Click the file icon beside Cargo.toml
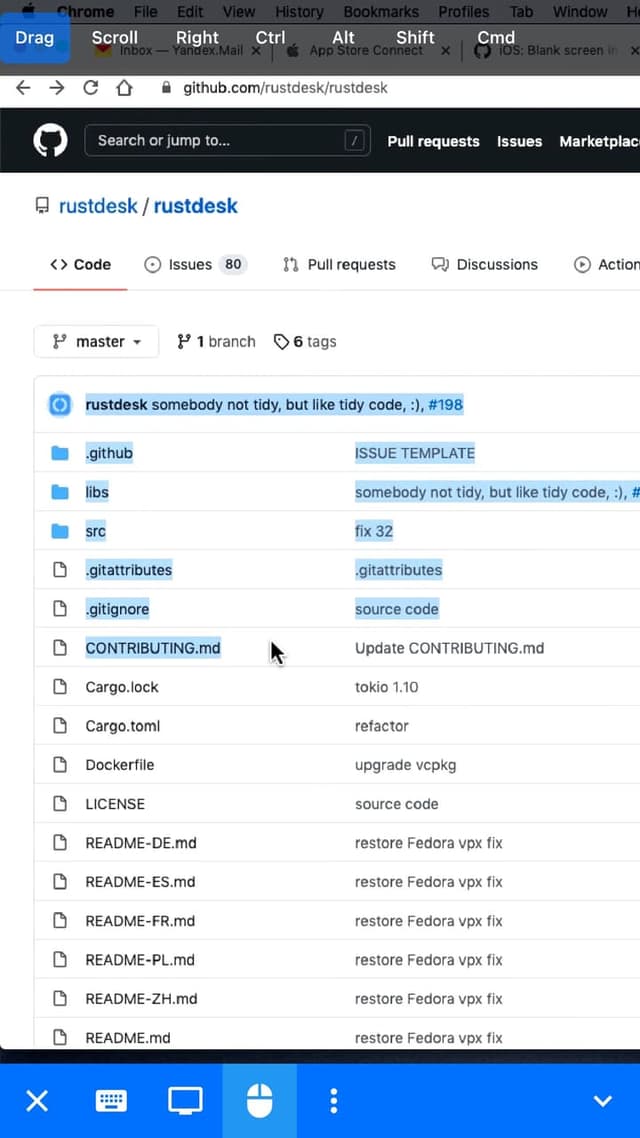Viewport: 640px width, 1138px height. [60, 726]
